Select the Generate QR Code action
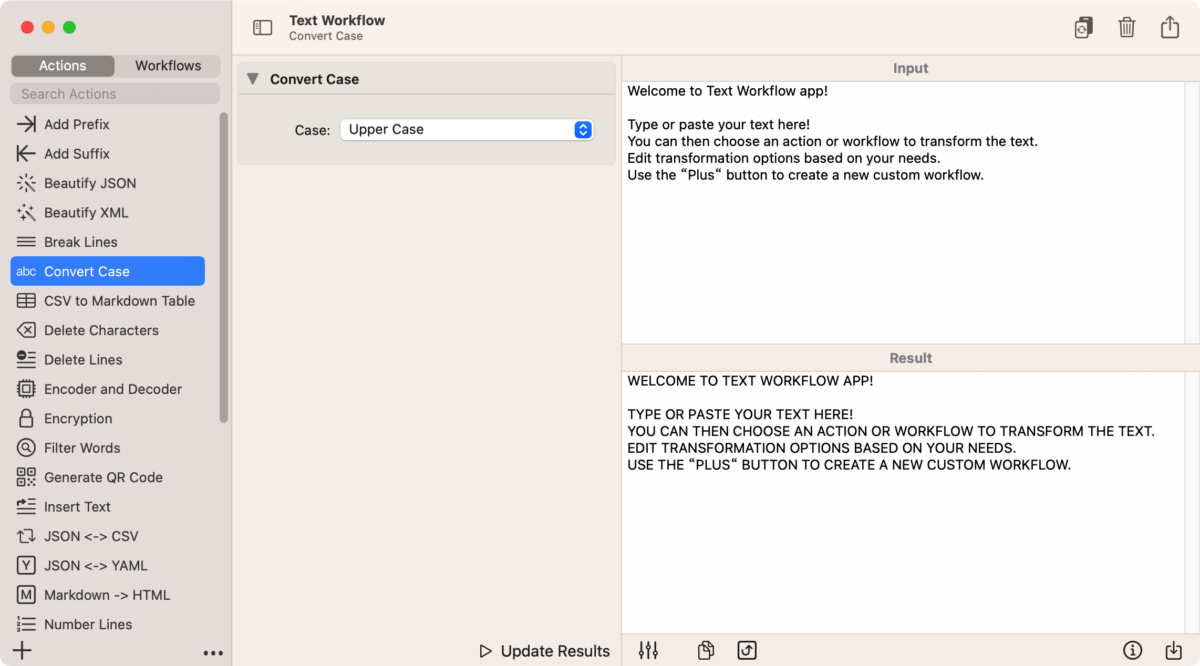 pos(108,477)
